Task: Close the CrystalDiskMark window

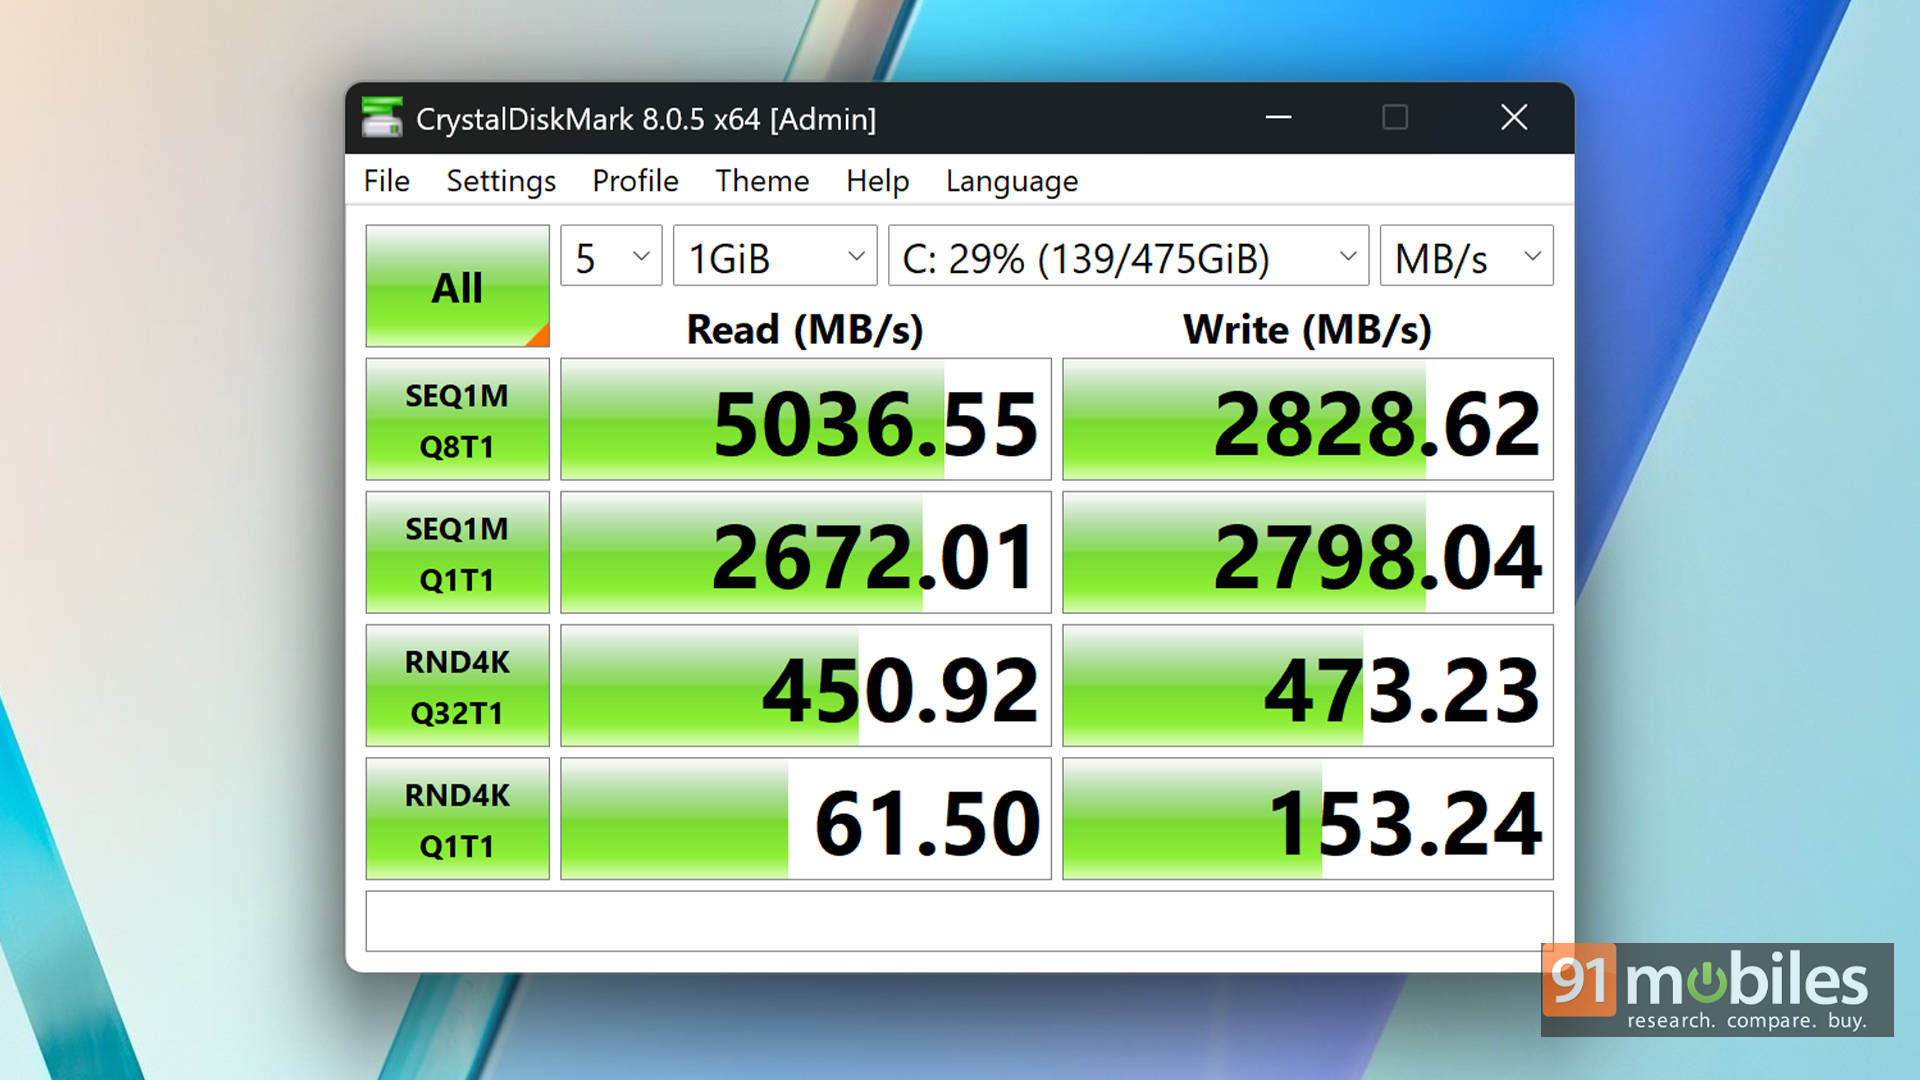Action: [x=1514, y=118]
